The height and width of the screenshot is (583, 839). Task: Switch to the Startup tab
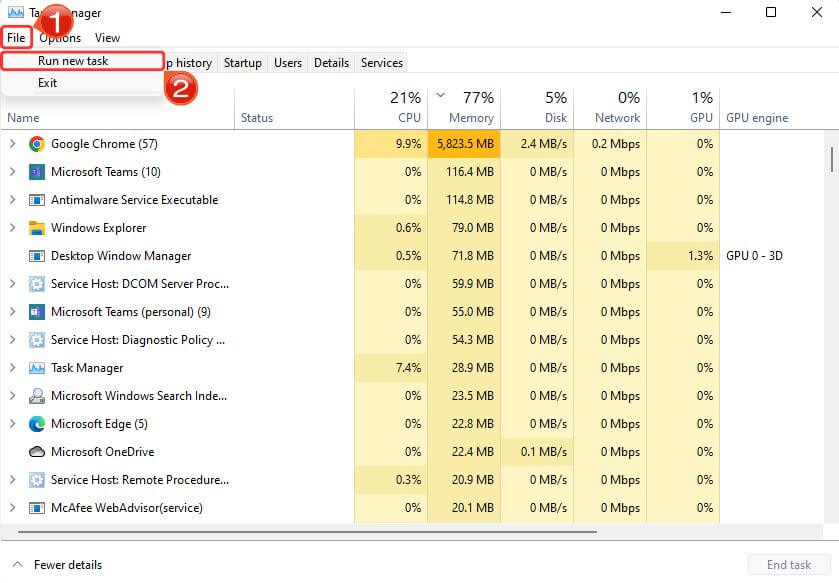coord(242,62)
